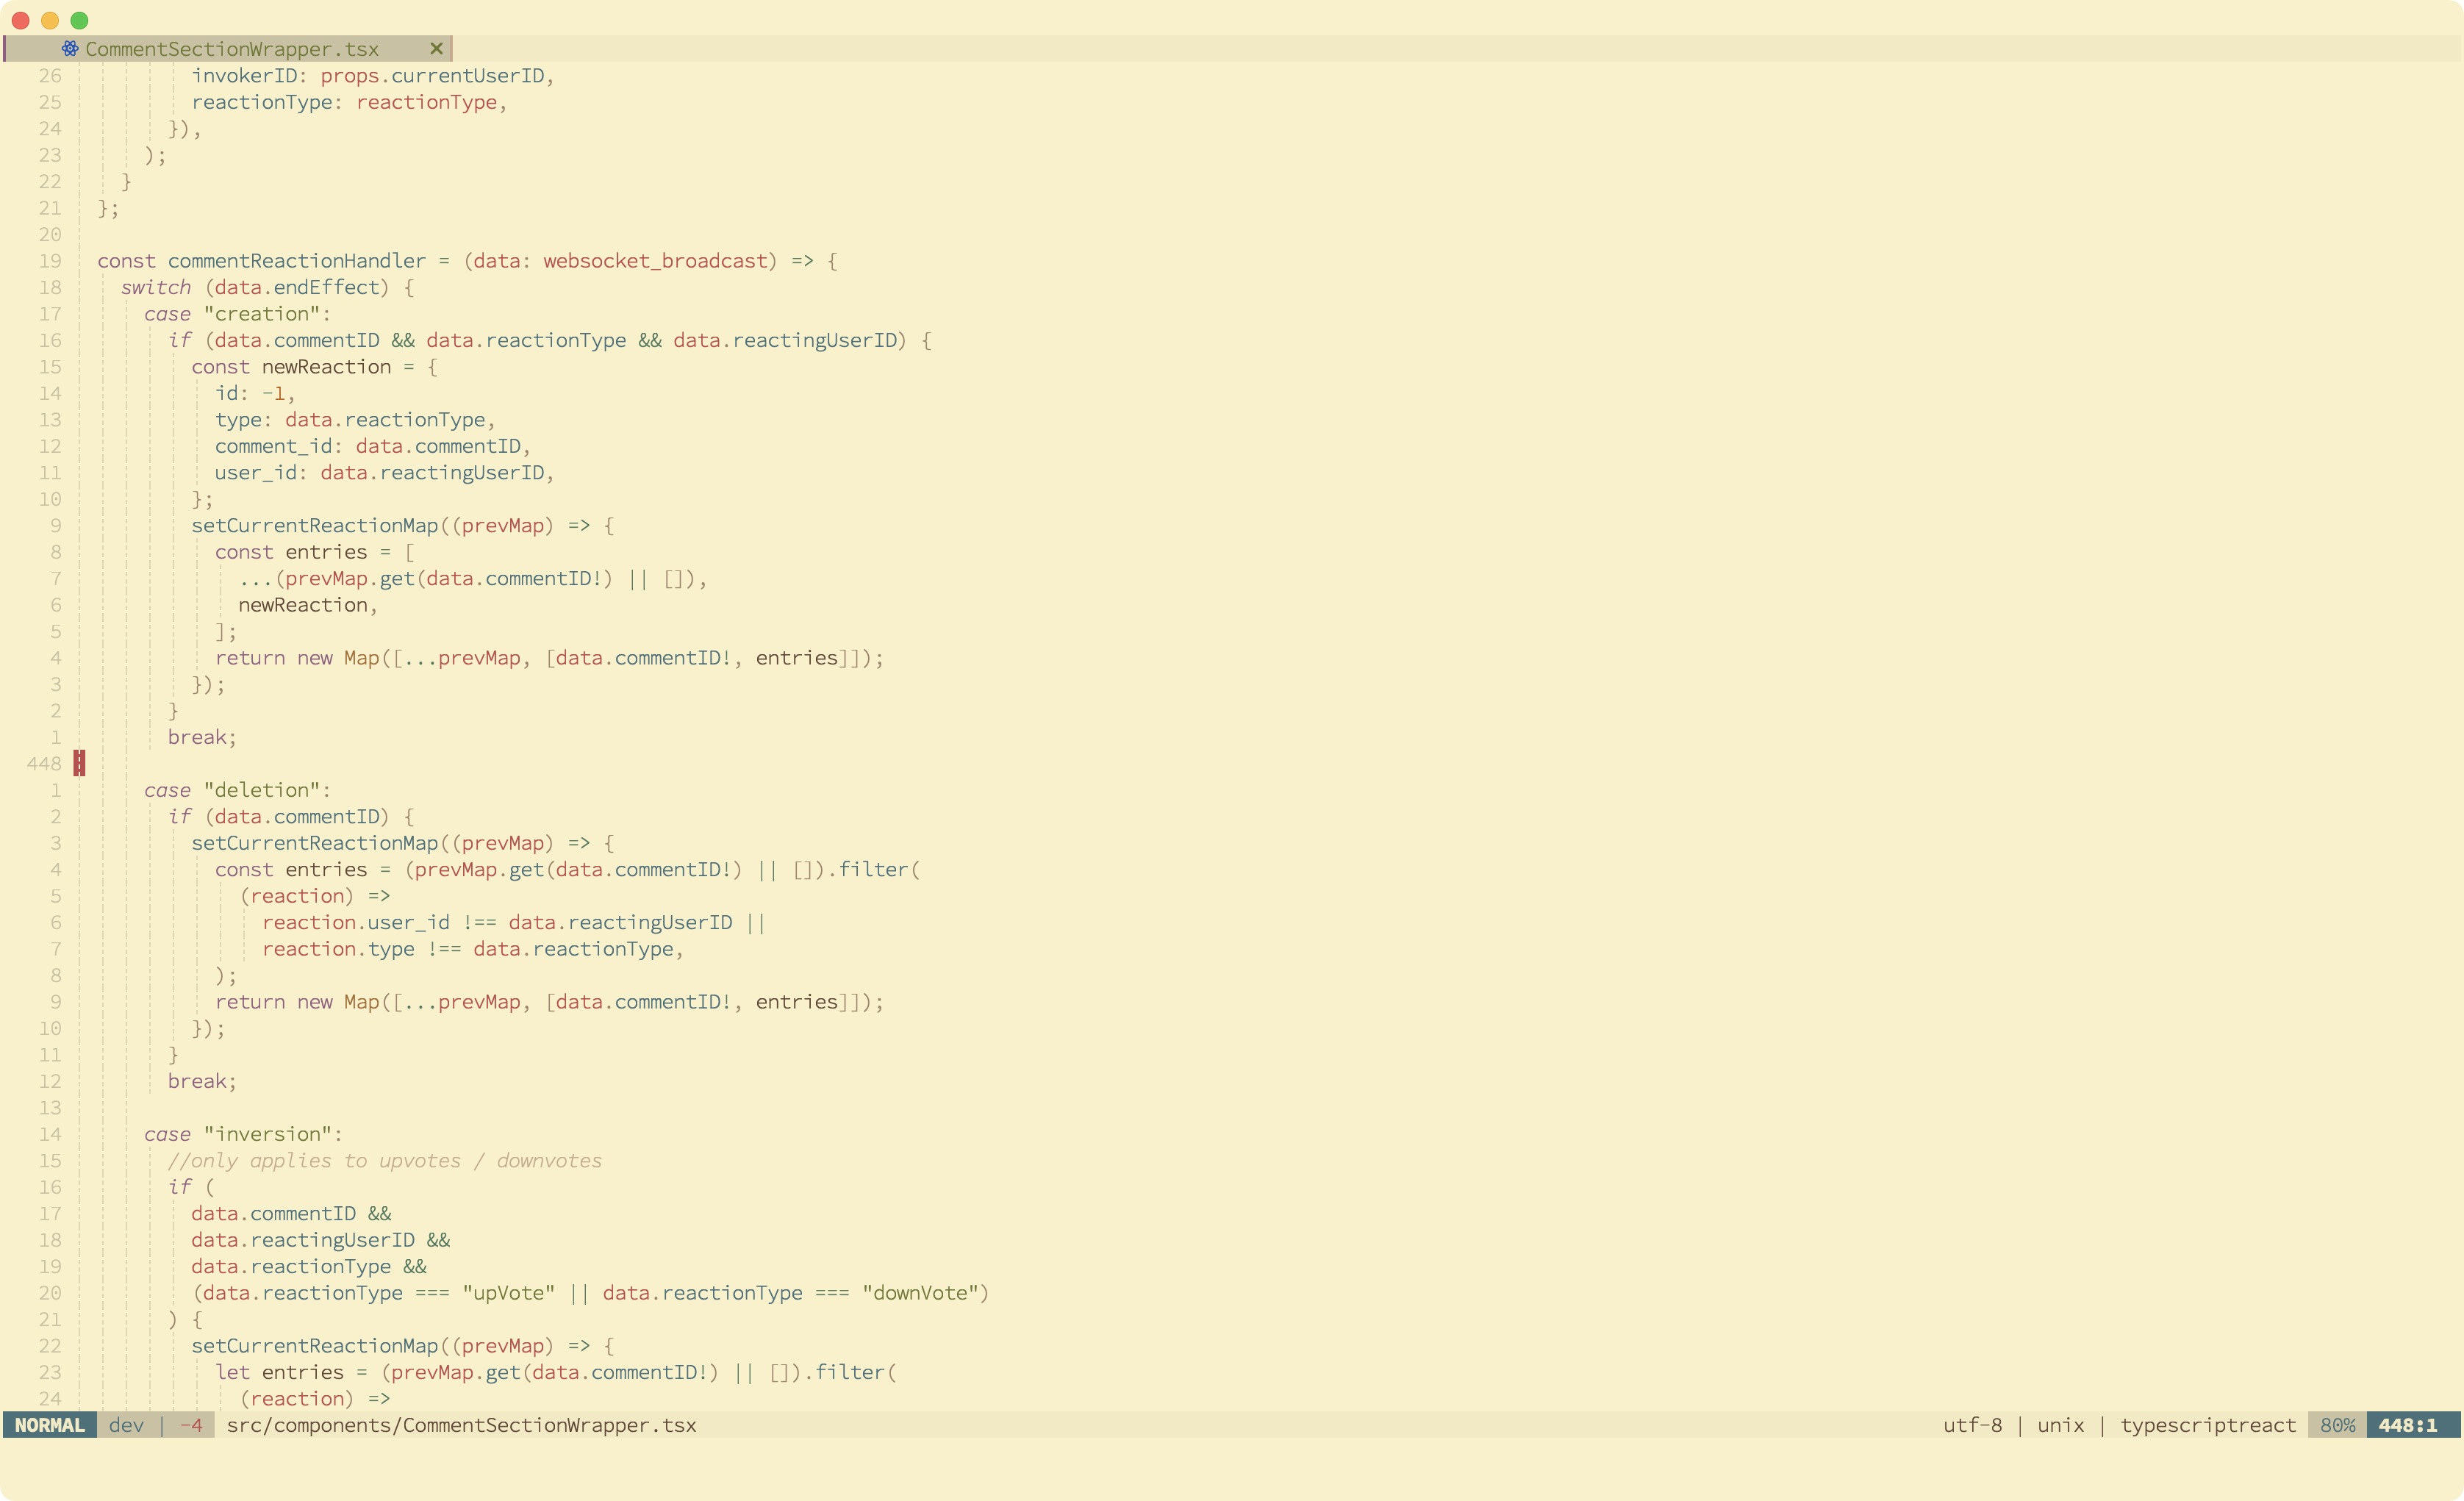Click the file path src/components/CommentSectionWrapper.tsx in statusline
Screen dimensions: 2464x1501
(461, 1425)
